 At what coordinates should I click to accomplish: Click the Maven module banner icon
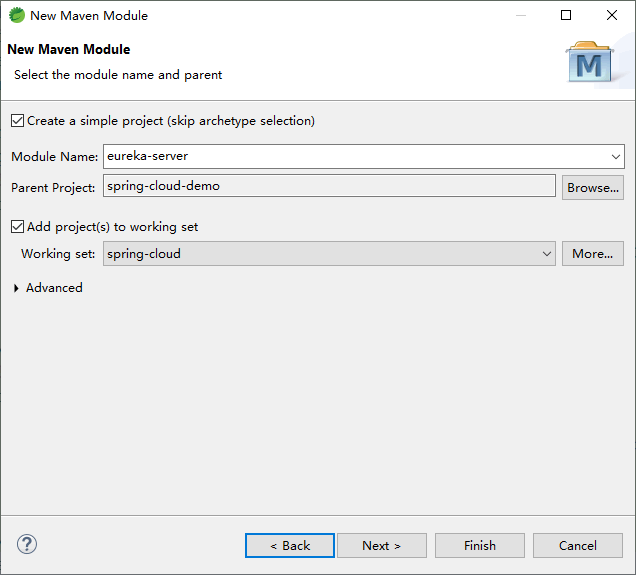(590, 64)
